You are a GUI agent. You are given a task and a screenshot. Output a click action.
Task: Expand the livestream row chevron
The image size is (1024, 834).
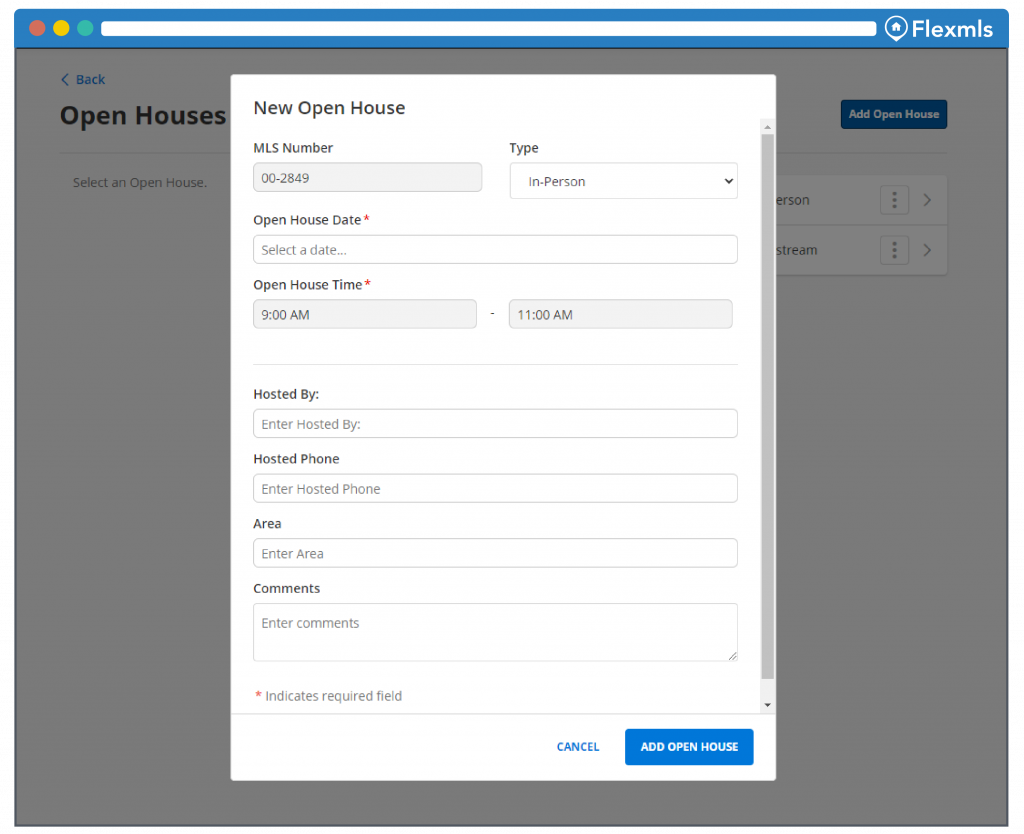[927, 250]
